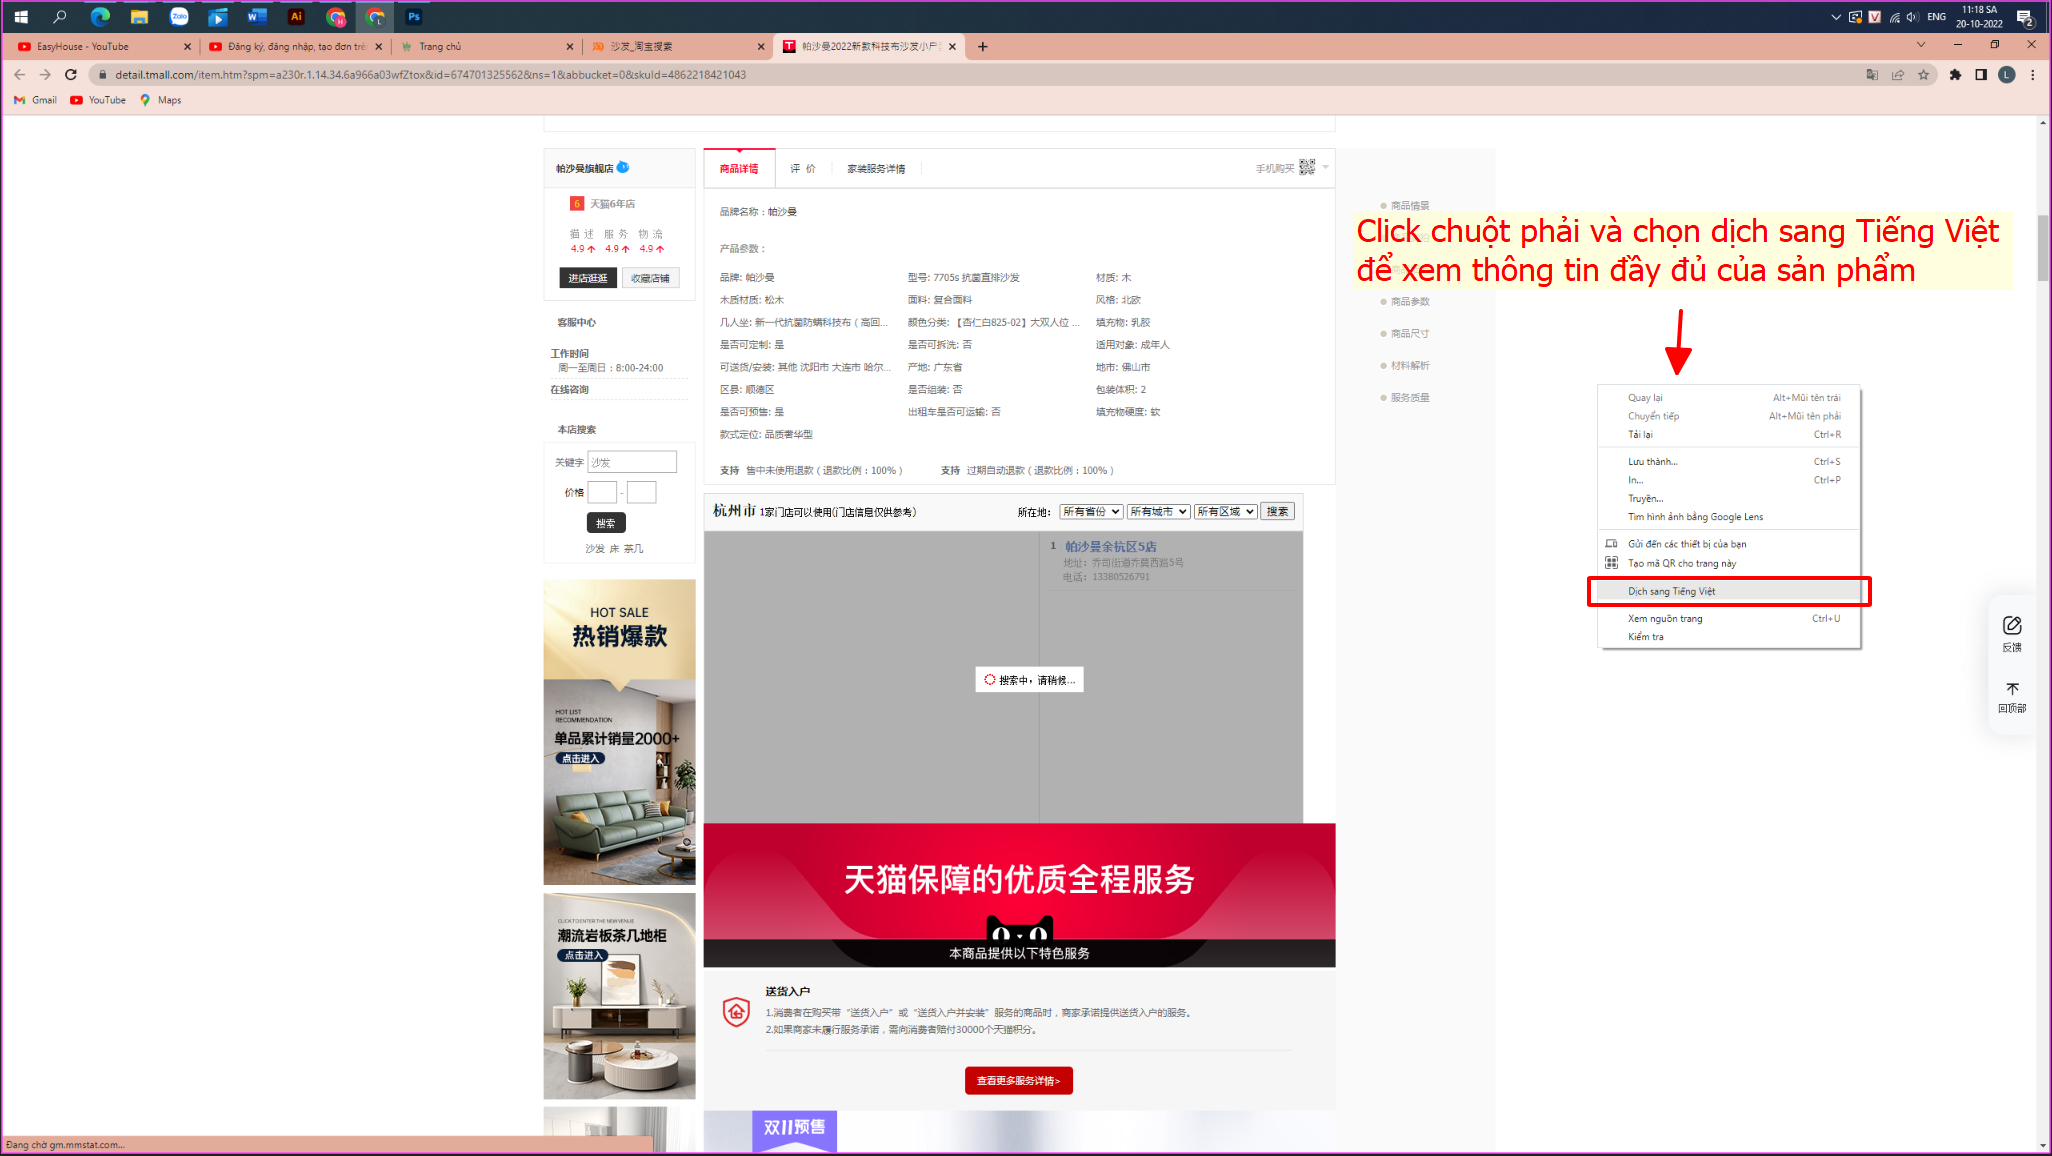Click the 反馈 feedback edit icon
Image resolution: width=2052 pixels, height=1156 pixels.
(2012, 627)
